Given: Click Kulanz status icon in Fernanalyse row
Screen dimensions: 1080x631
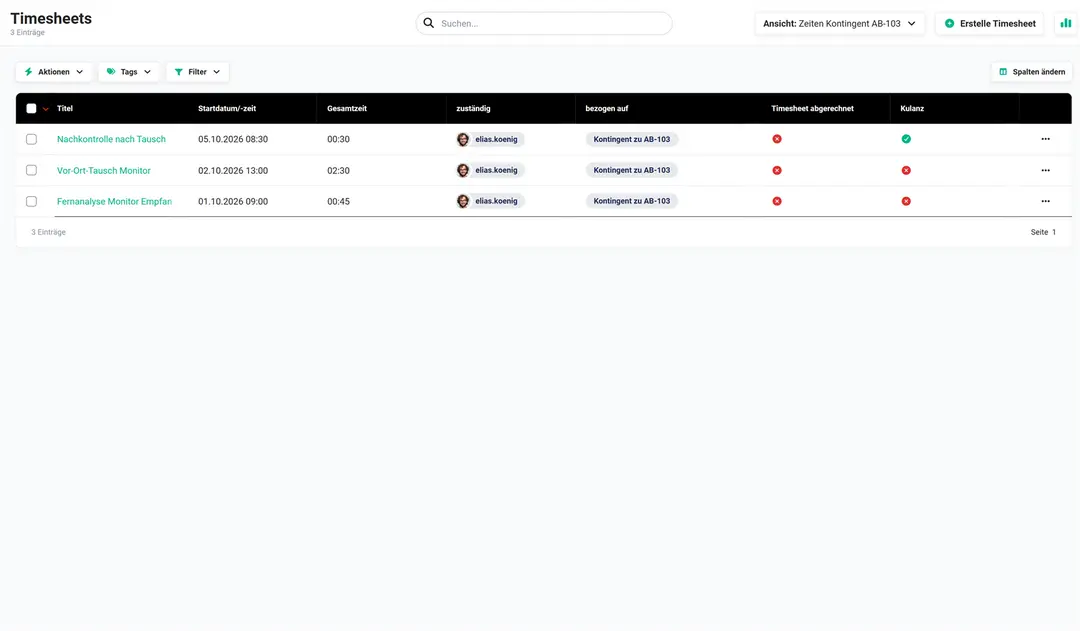Looking at the screenshot, I should [906, 201].
